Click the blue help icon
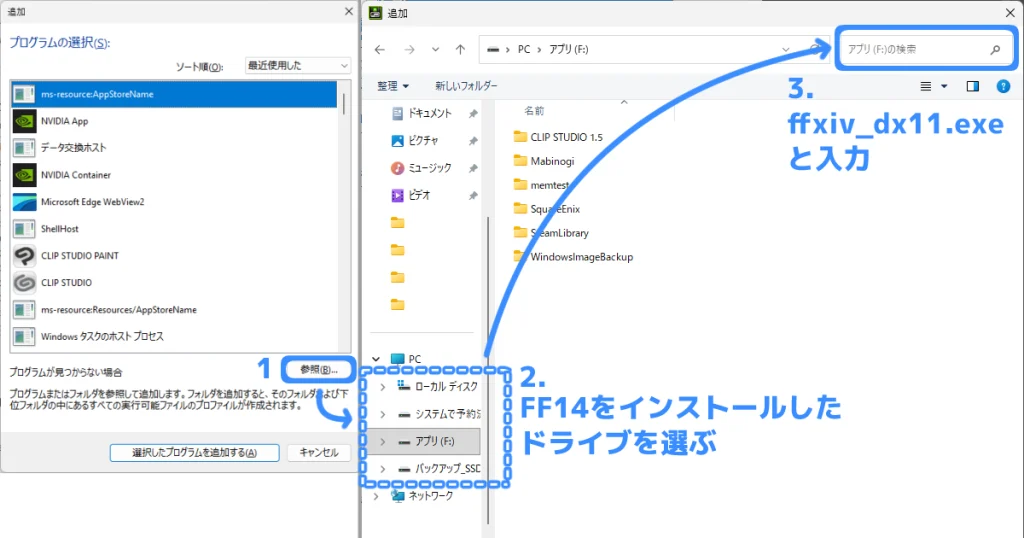Viewport: 1024px width, 538px height. [x=1003, y=86]
